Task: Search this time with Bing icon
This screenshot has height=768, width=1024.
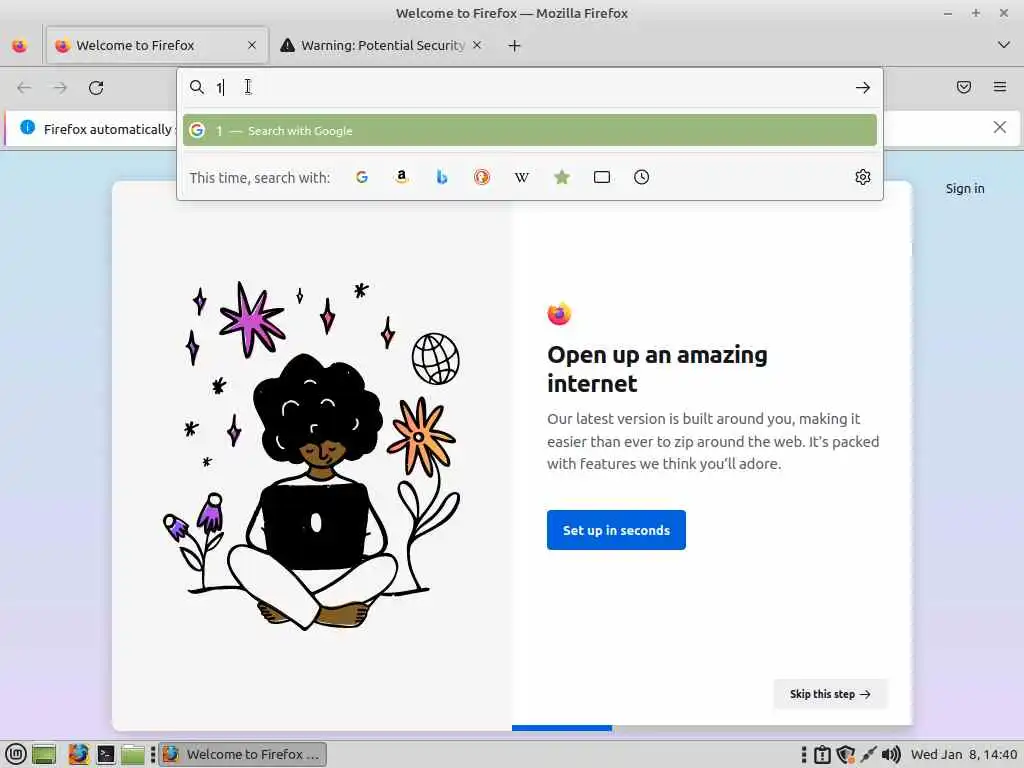Action: 442,177
